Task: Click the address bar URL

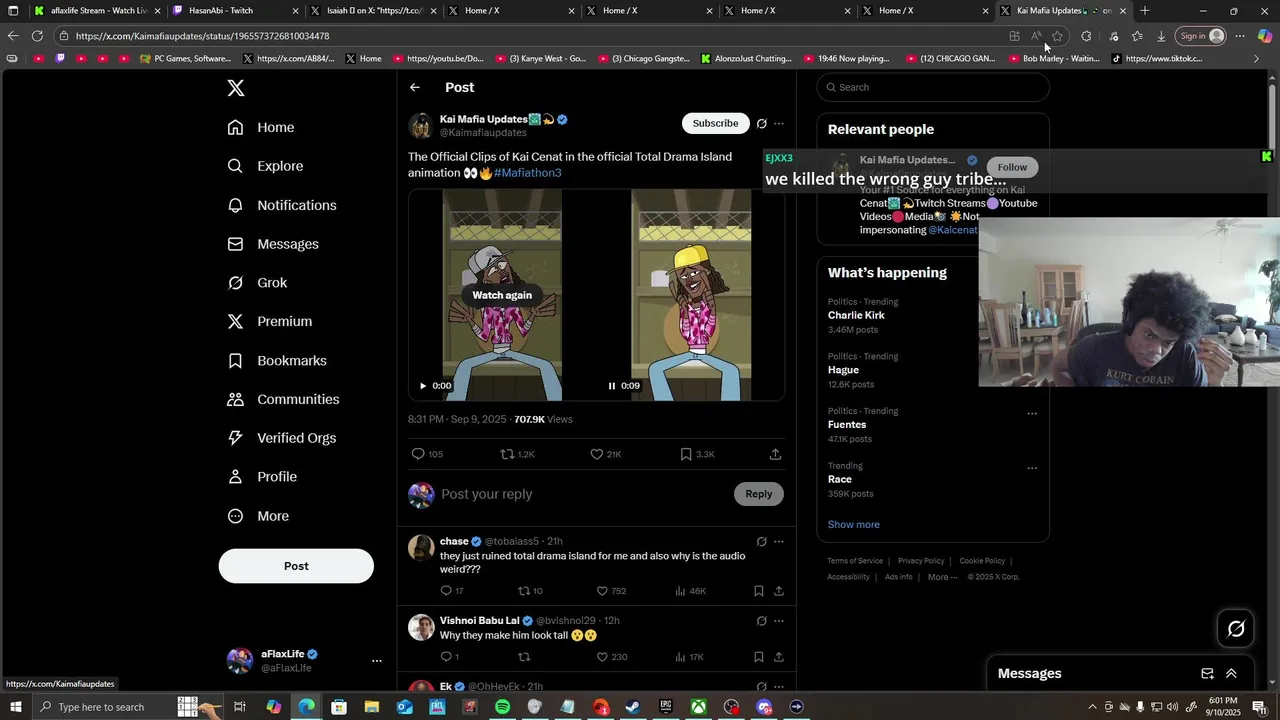Action: coord(202,36)
